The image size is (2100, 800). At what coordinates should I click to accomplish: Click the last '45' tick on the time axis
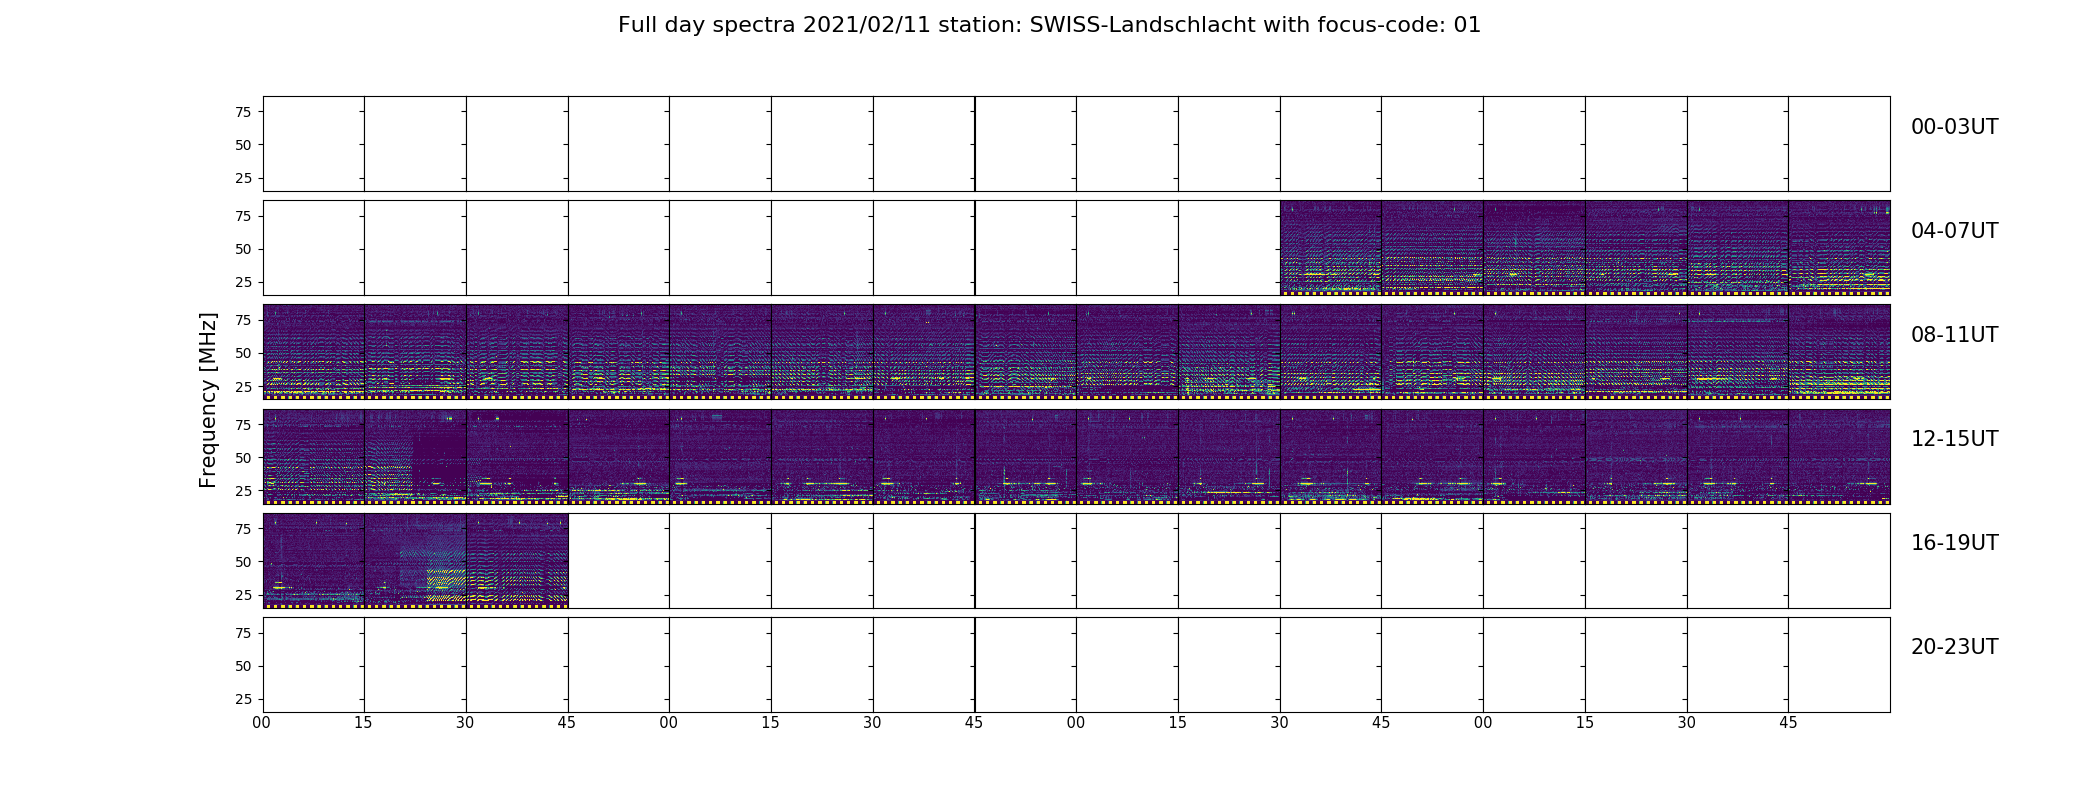coord(1788,723)
